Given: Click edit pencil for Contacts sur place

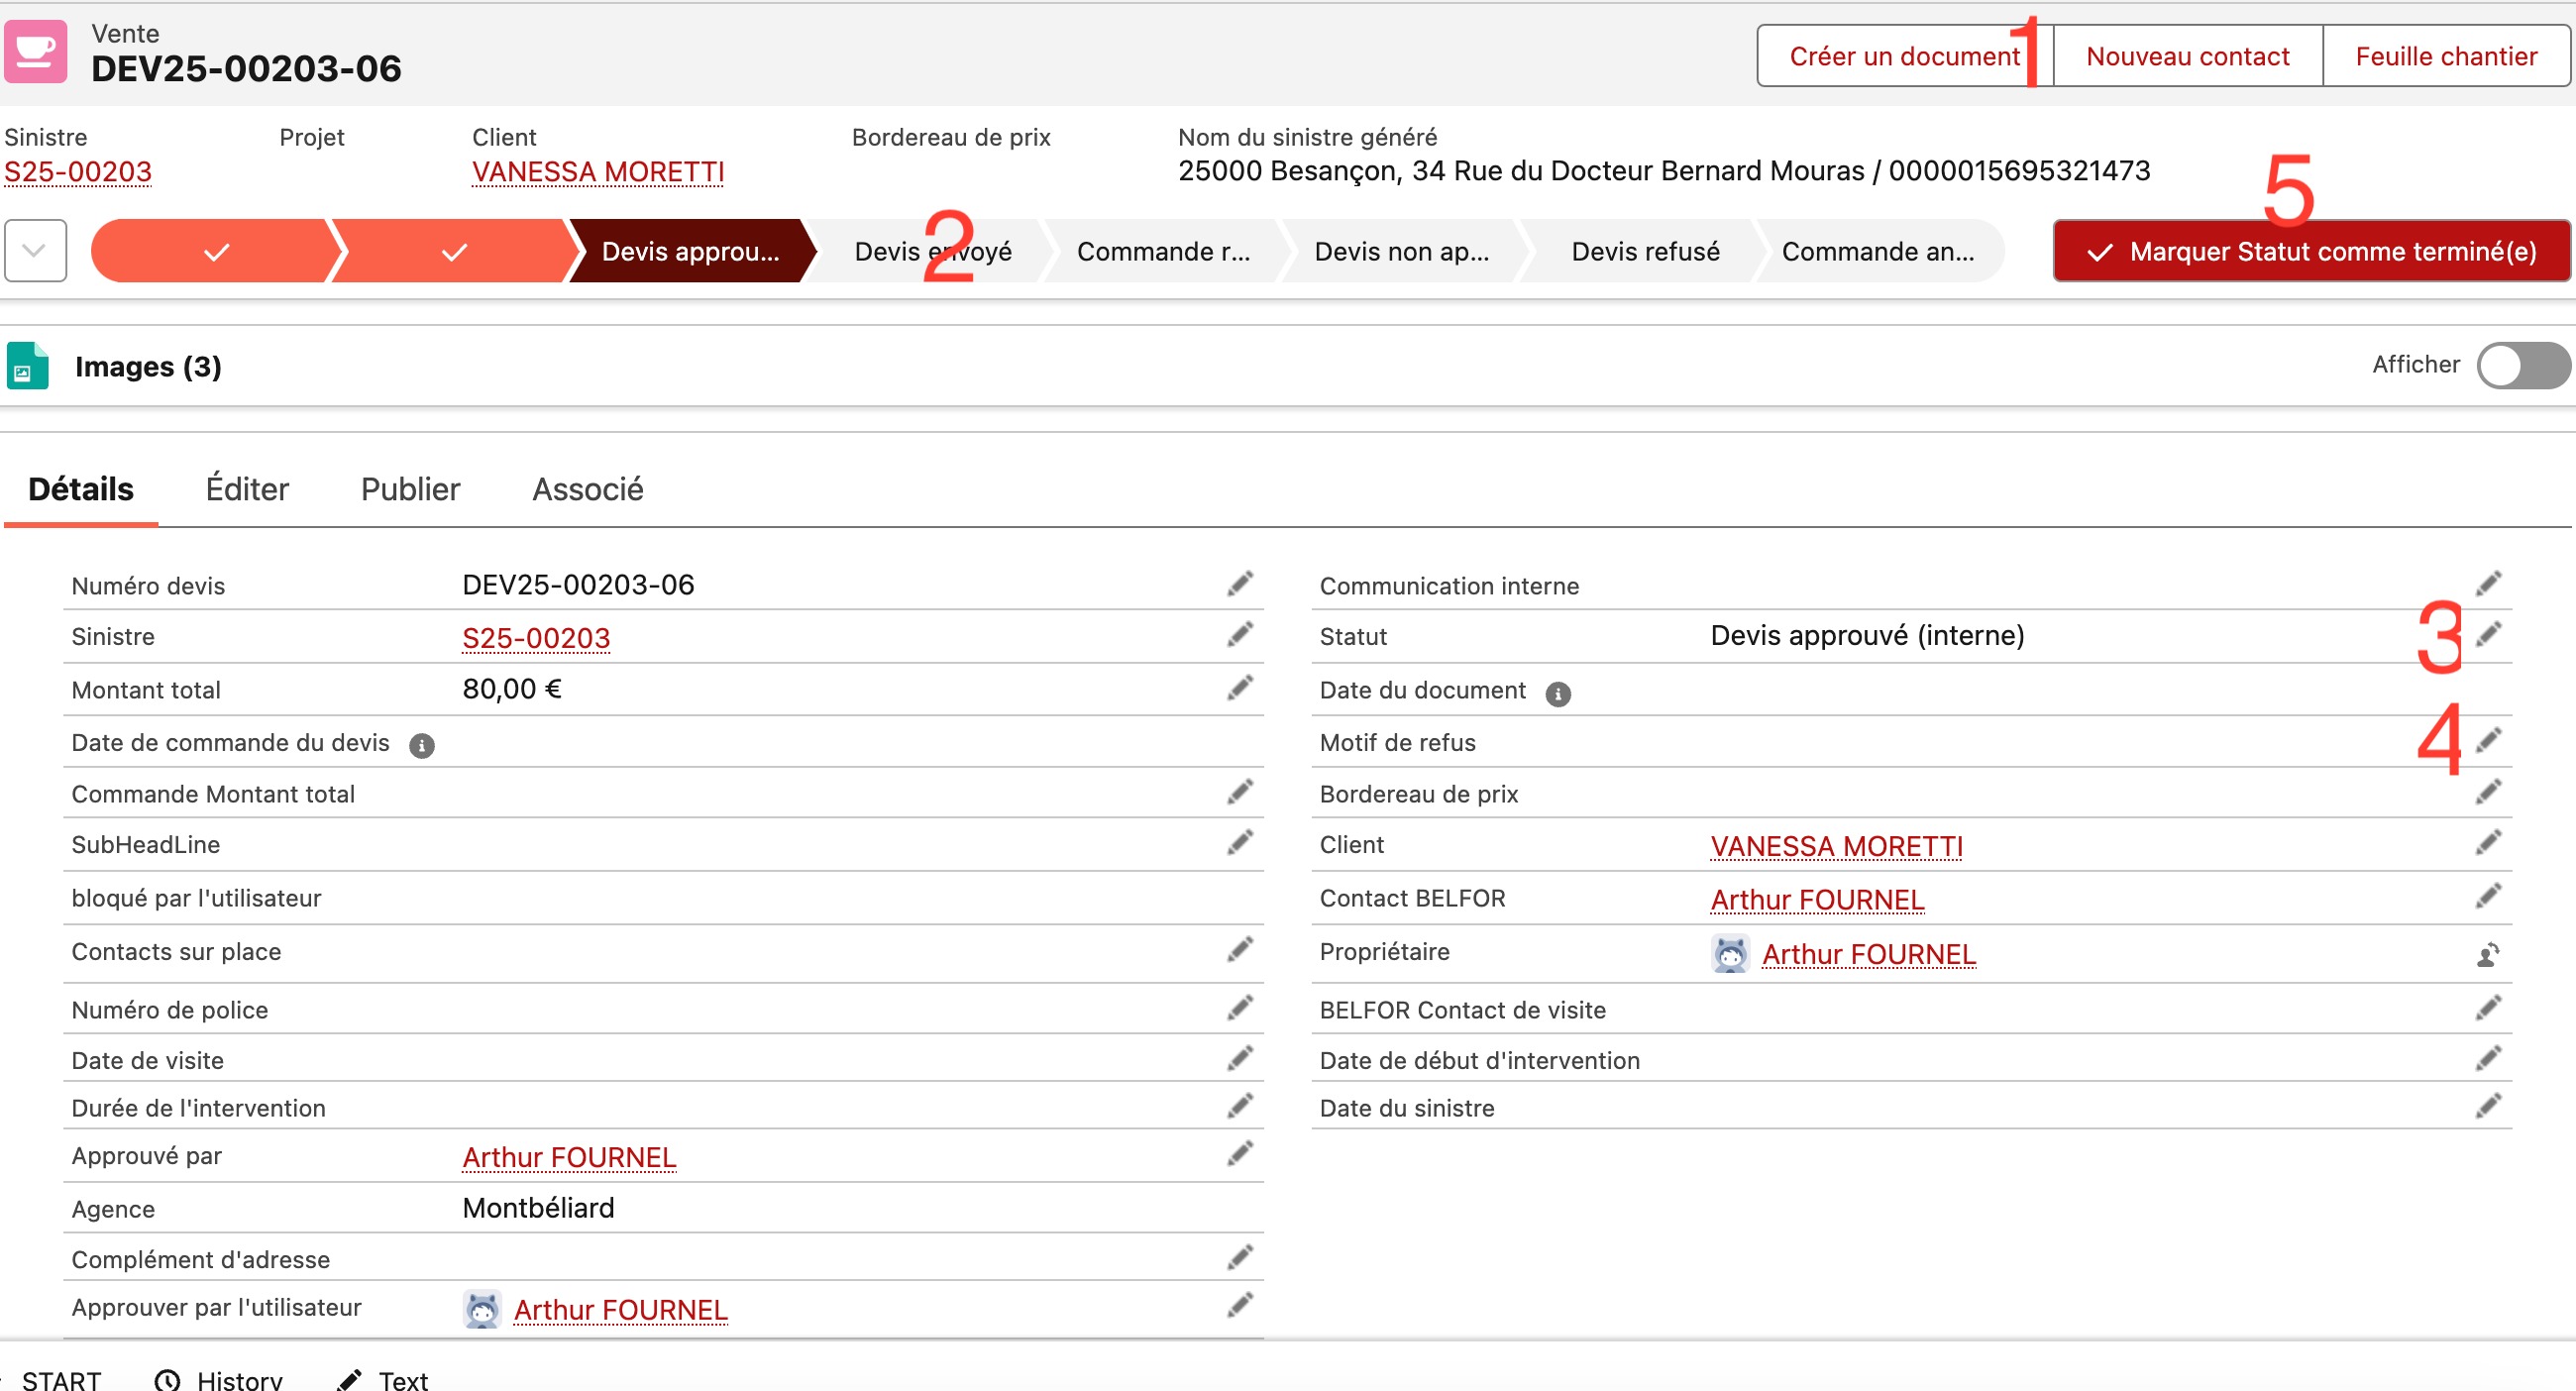Looking at the screenshot, I should coord(1240,950).
